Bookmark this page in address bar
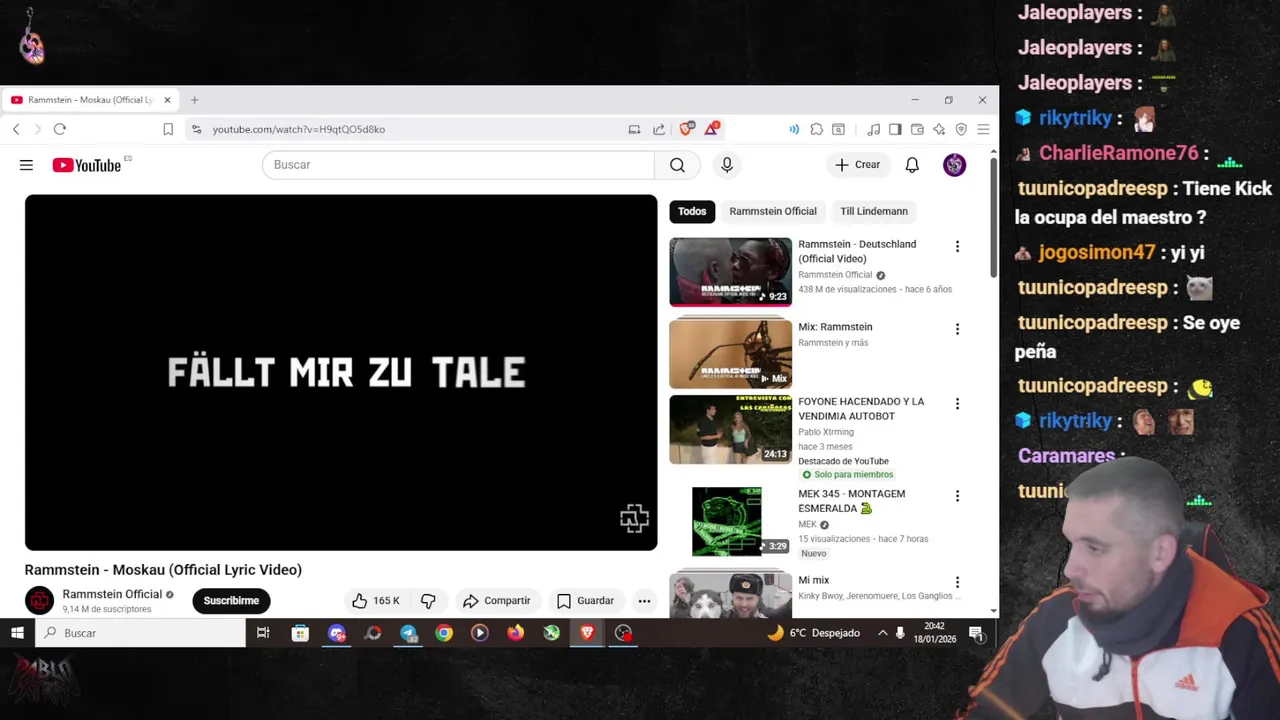This screenshot has width=1280, height=720. 168,129
